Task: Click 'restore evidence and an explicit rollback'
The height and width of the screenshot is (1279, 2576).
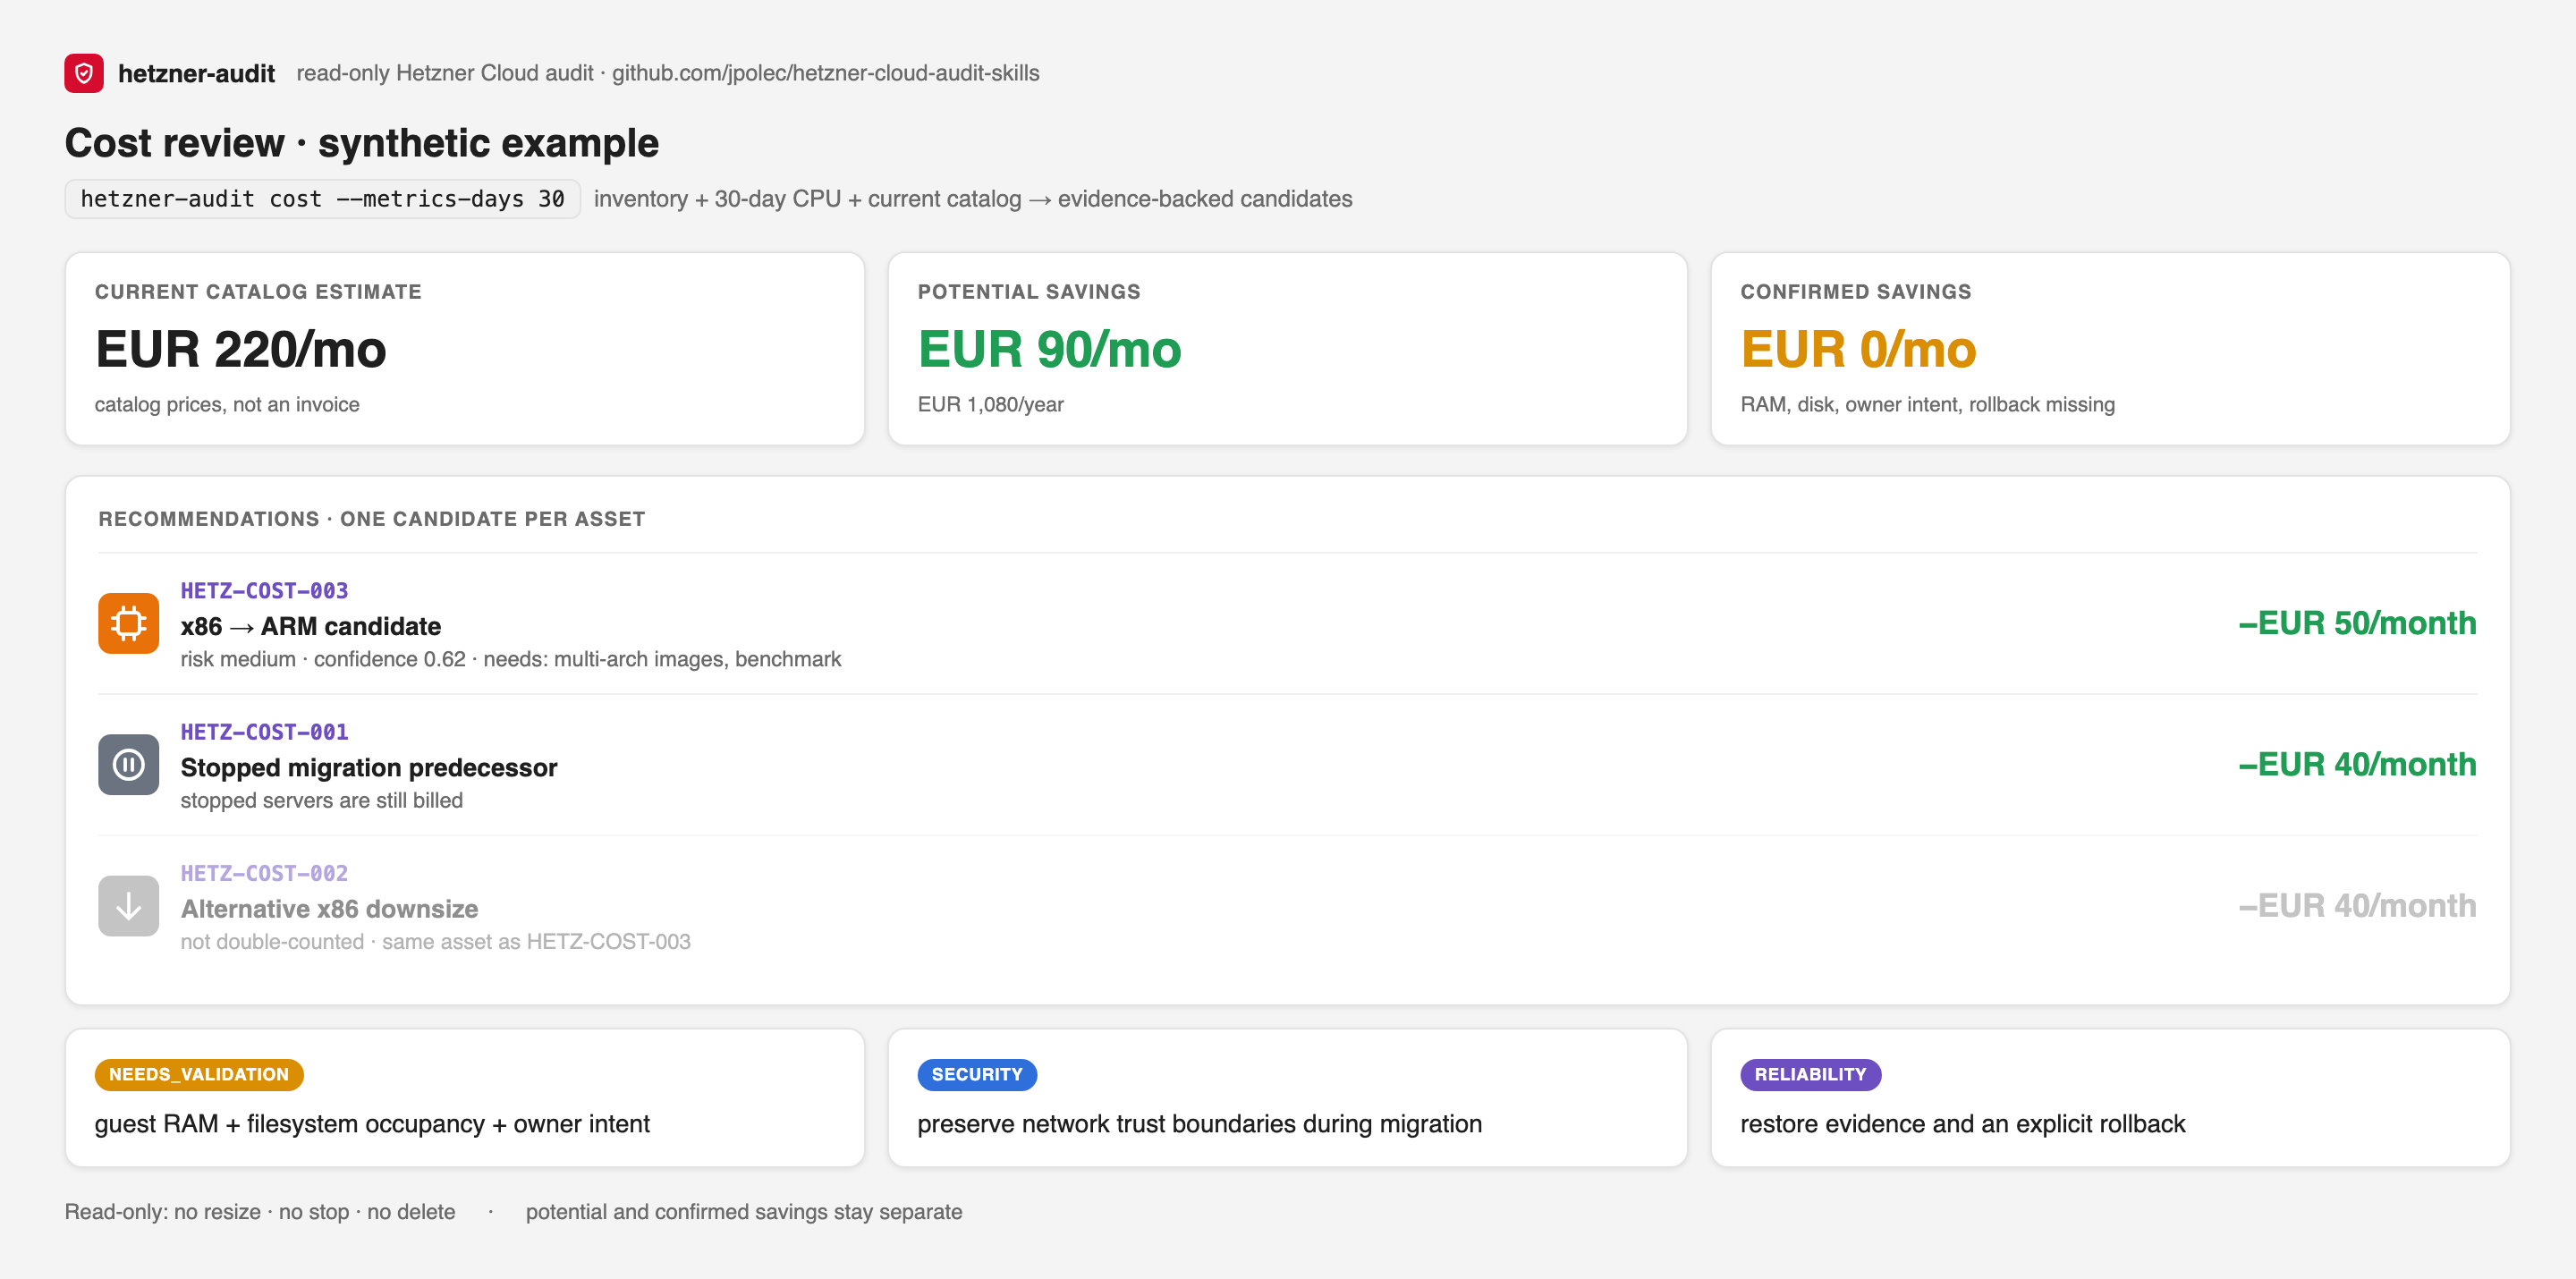Action: click(x=1962, y=1124)
